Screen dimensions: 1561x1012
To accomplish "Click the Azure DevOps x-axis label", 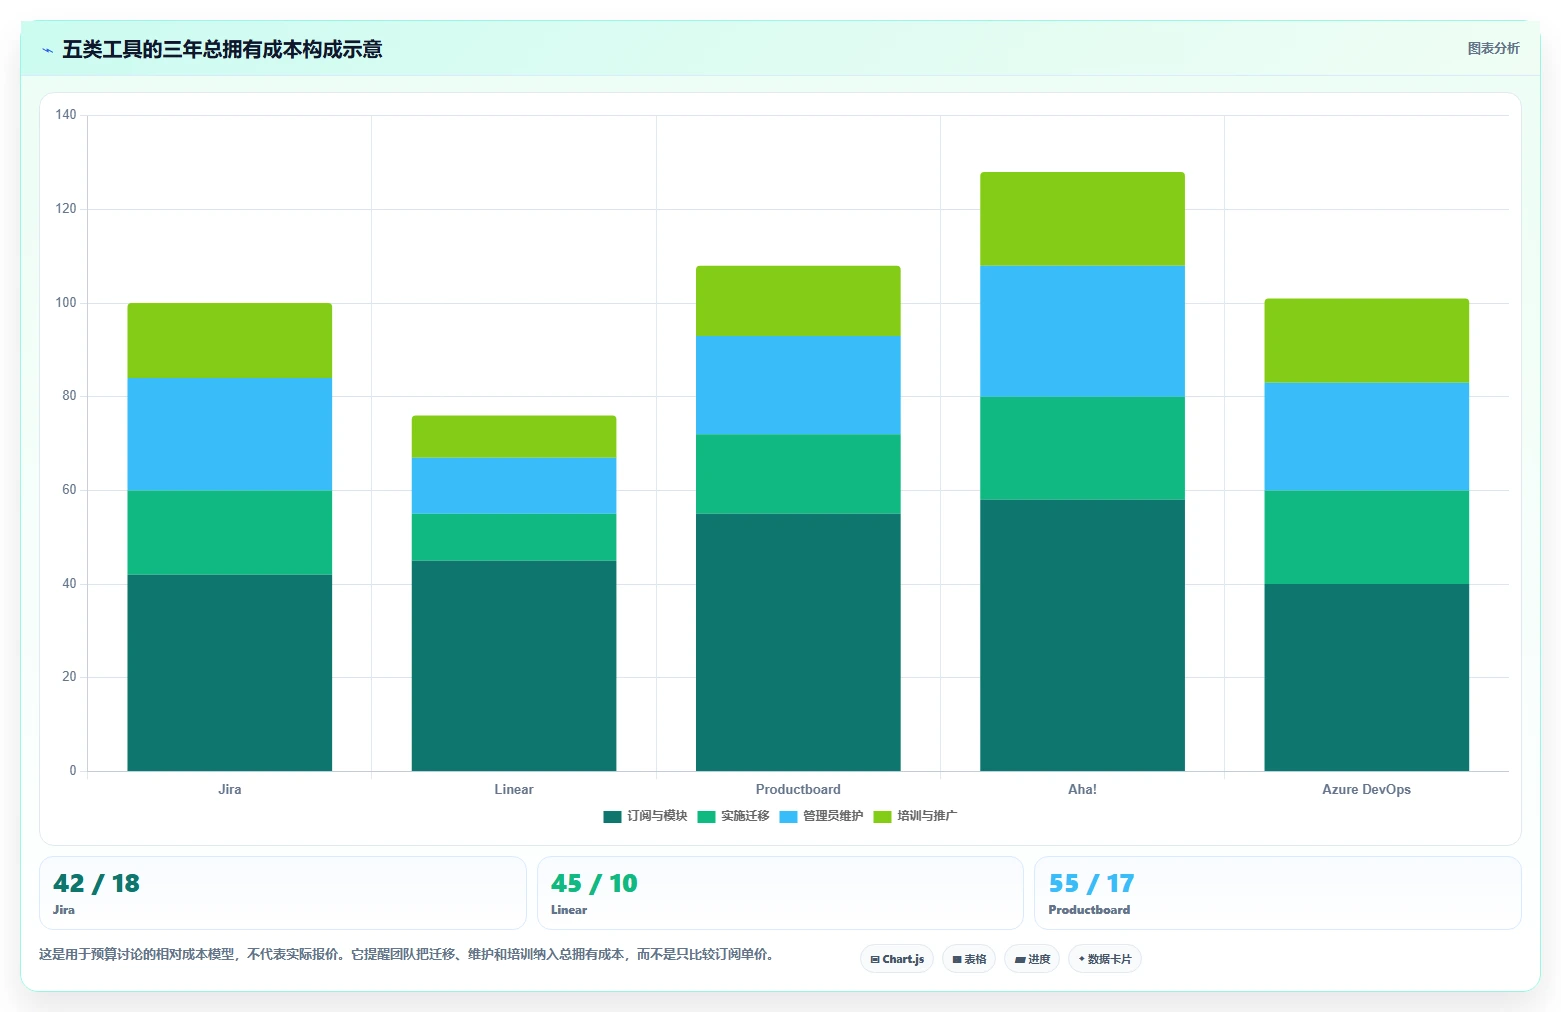I will pos(1367,790).
